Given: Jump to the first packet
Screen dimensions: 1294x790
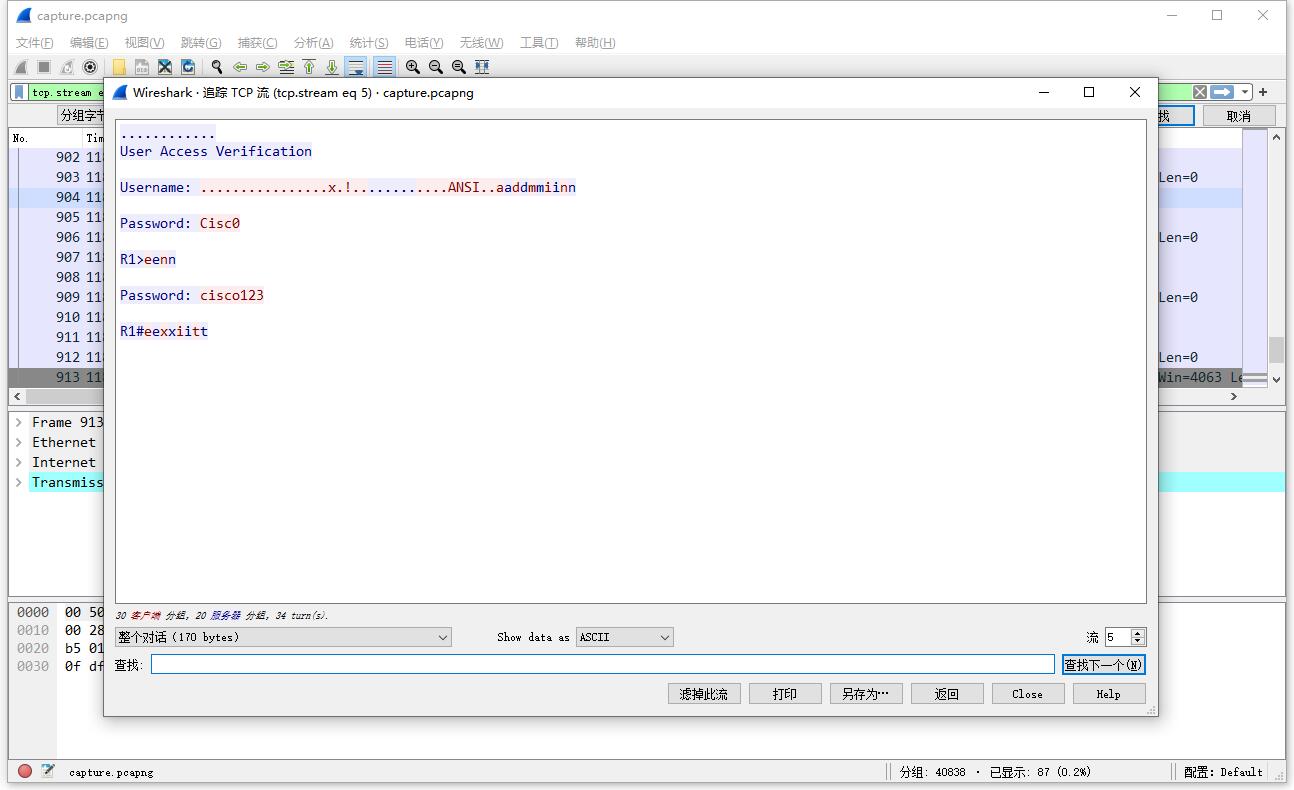Looking at the screenshot, I should [309, 67].
